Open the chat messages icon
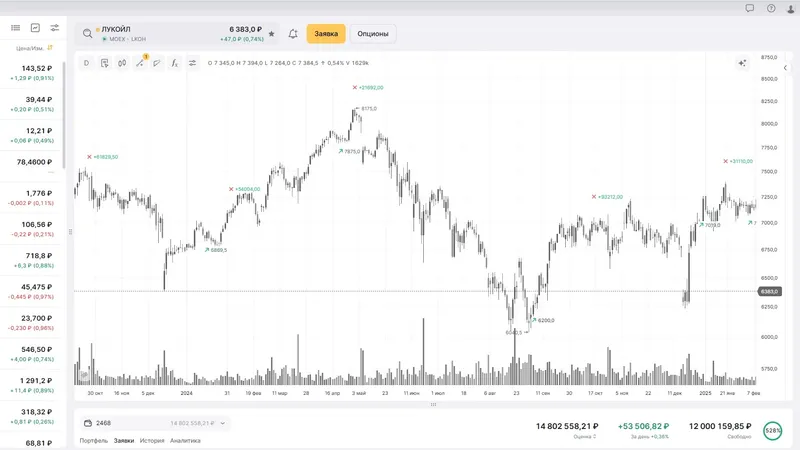Screen dimensions: 800x450 [750, 8]
